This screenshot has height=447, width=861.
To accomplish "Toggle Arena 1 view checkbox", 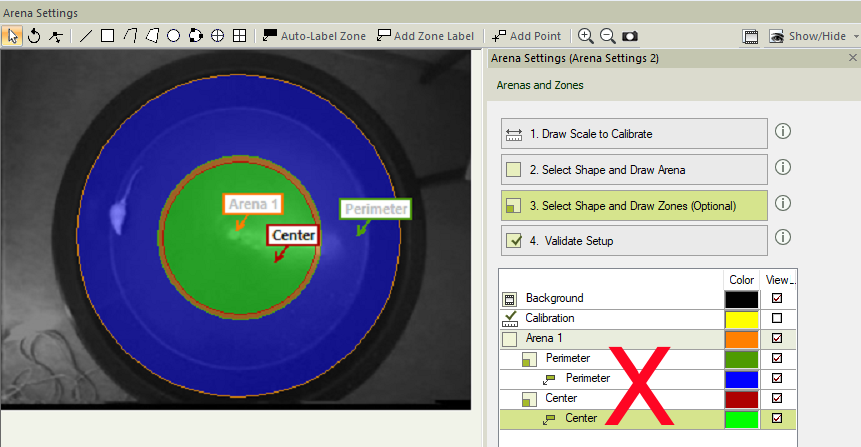I will click(x=776, y=338).
